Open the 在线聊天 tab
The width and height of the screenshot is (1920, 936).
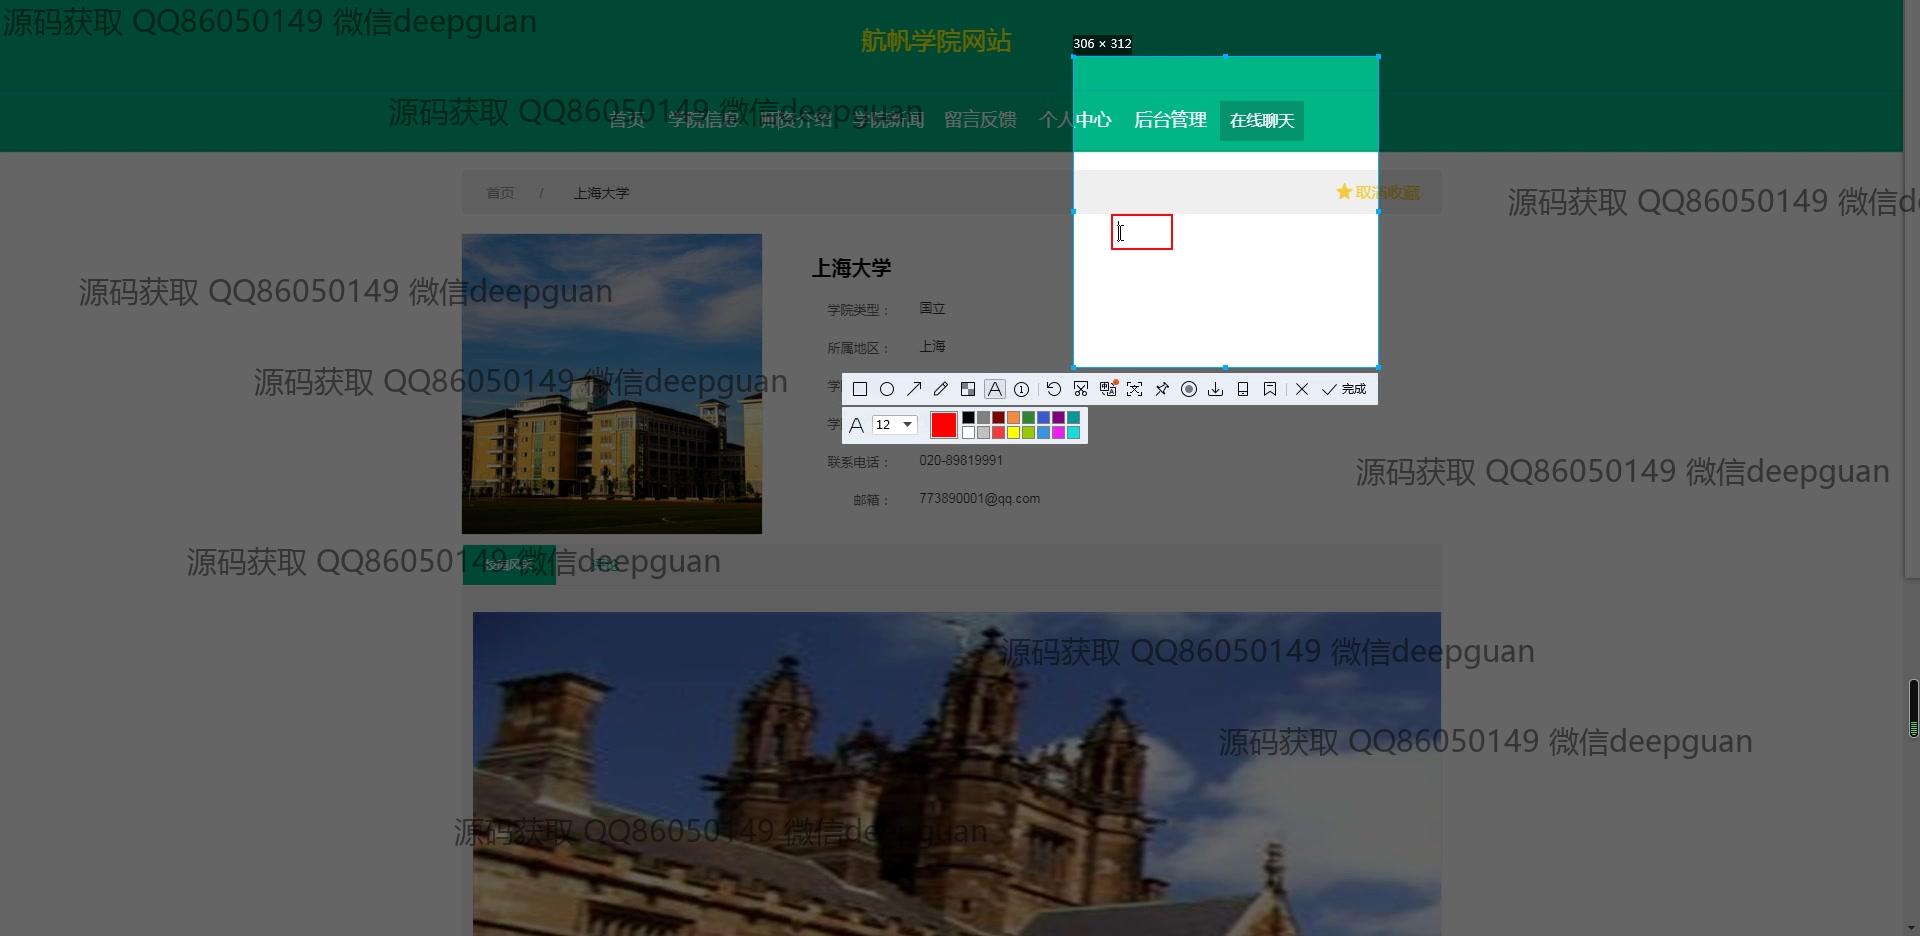click(x=1262, y=121)
